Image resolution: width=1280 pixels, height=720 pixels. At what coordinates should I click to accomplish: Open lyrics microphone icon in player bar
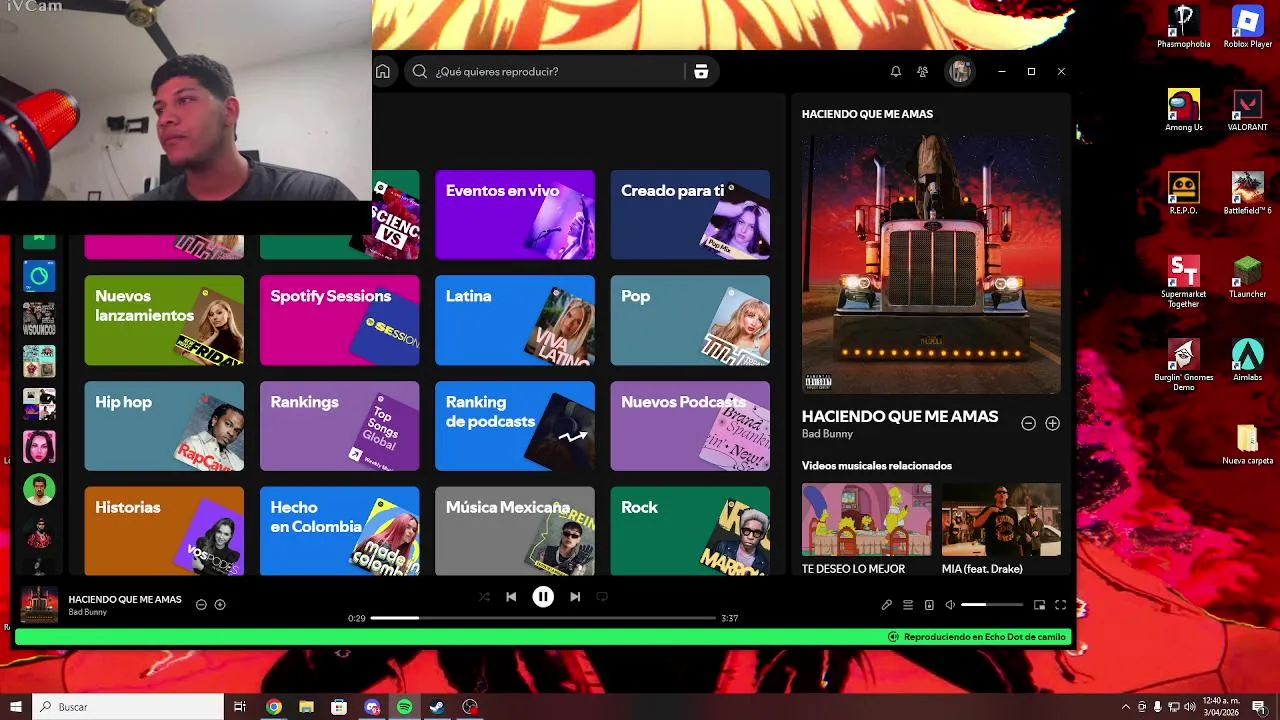tap(886, 605)
